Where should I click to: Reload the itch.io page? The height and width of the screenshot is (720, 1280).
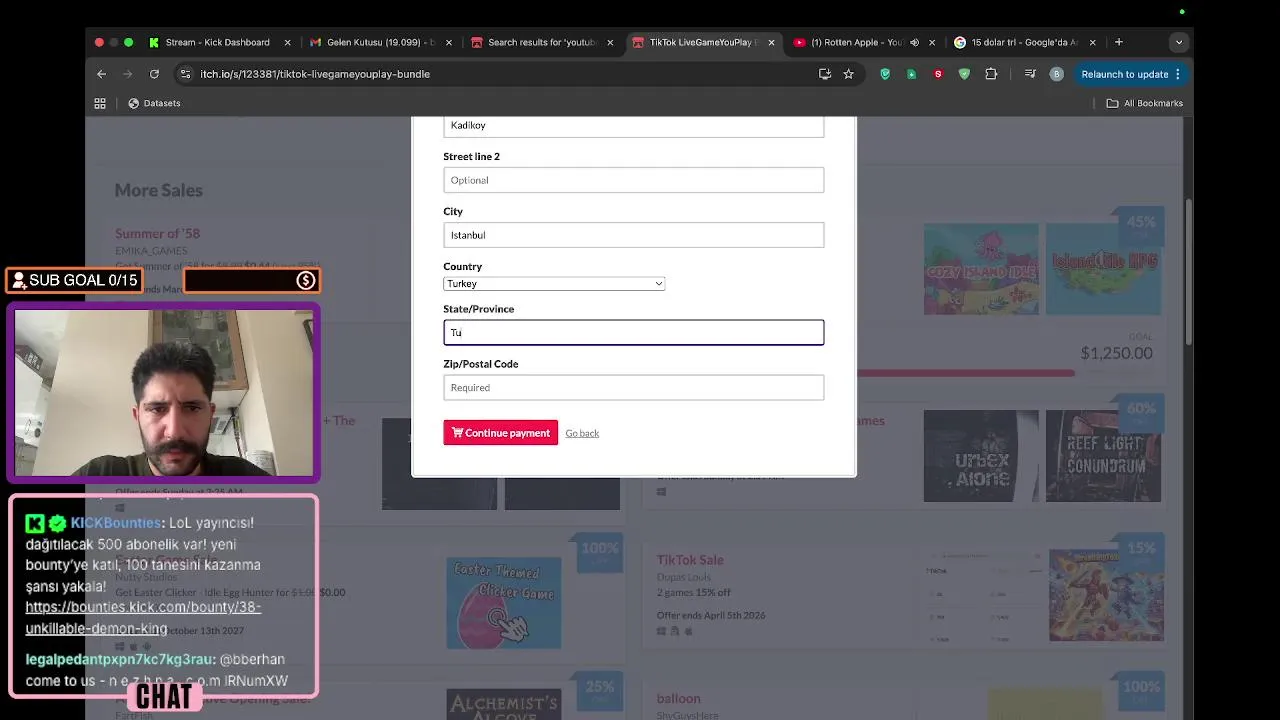point(154,74)
